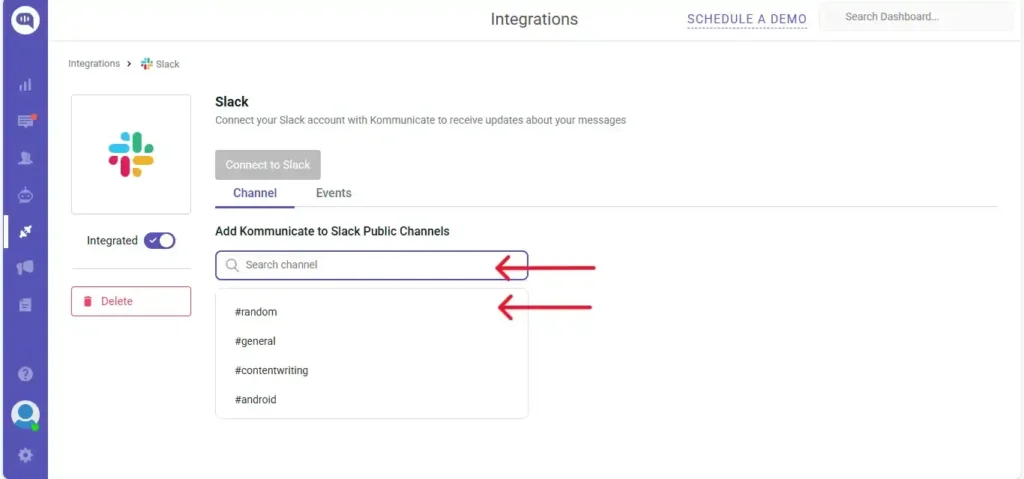
Task: Open the Schedule a Demo link
Action: point(747,20)
